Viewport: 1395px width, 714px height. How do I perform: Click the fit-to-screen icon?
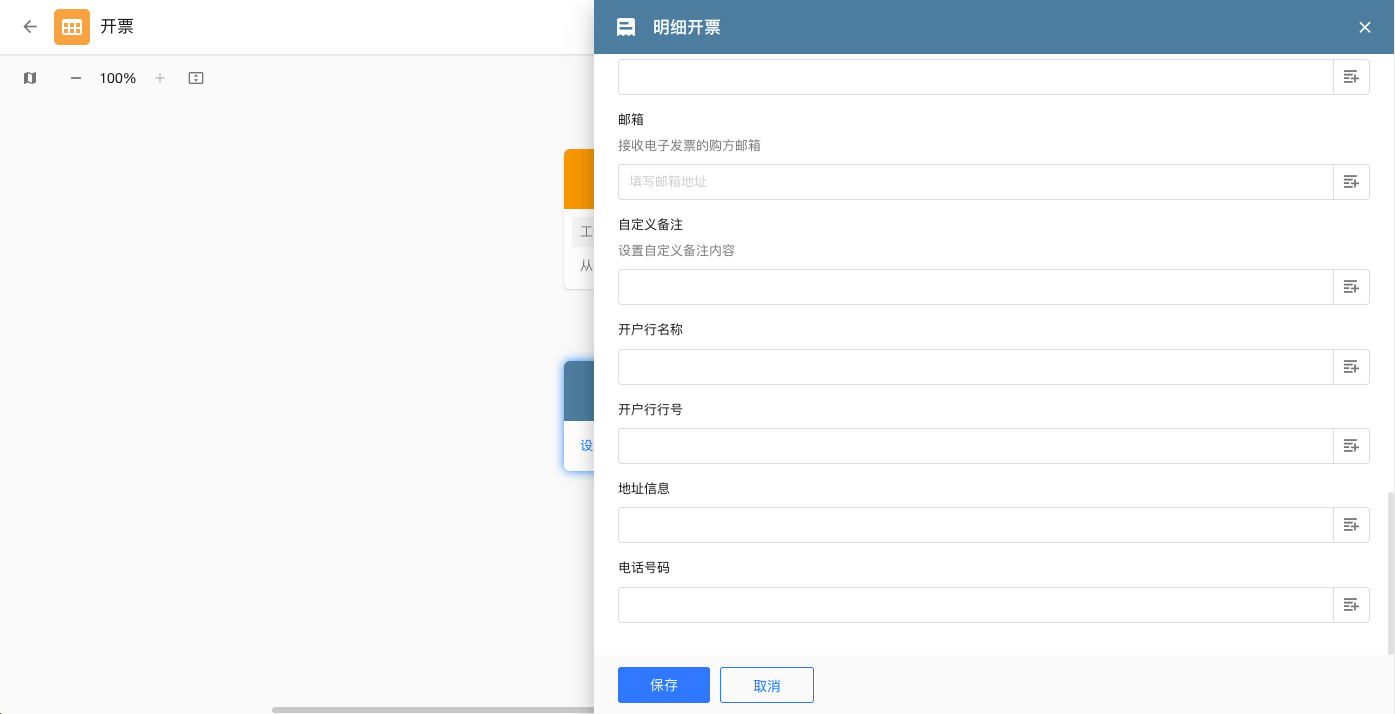coord(196,78)
